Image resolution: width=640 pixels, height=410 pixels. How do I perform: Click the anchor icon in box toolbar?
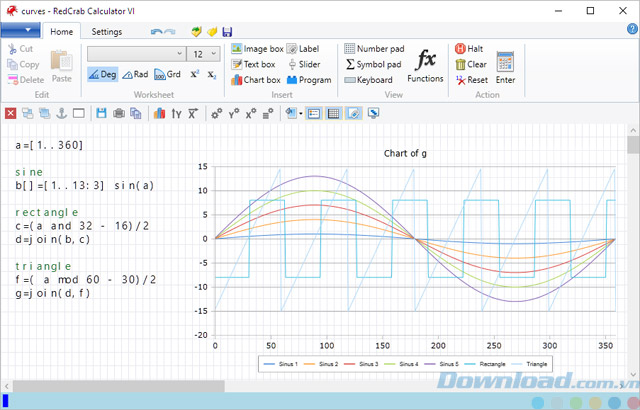(62, 113)
